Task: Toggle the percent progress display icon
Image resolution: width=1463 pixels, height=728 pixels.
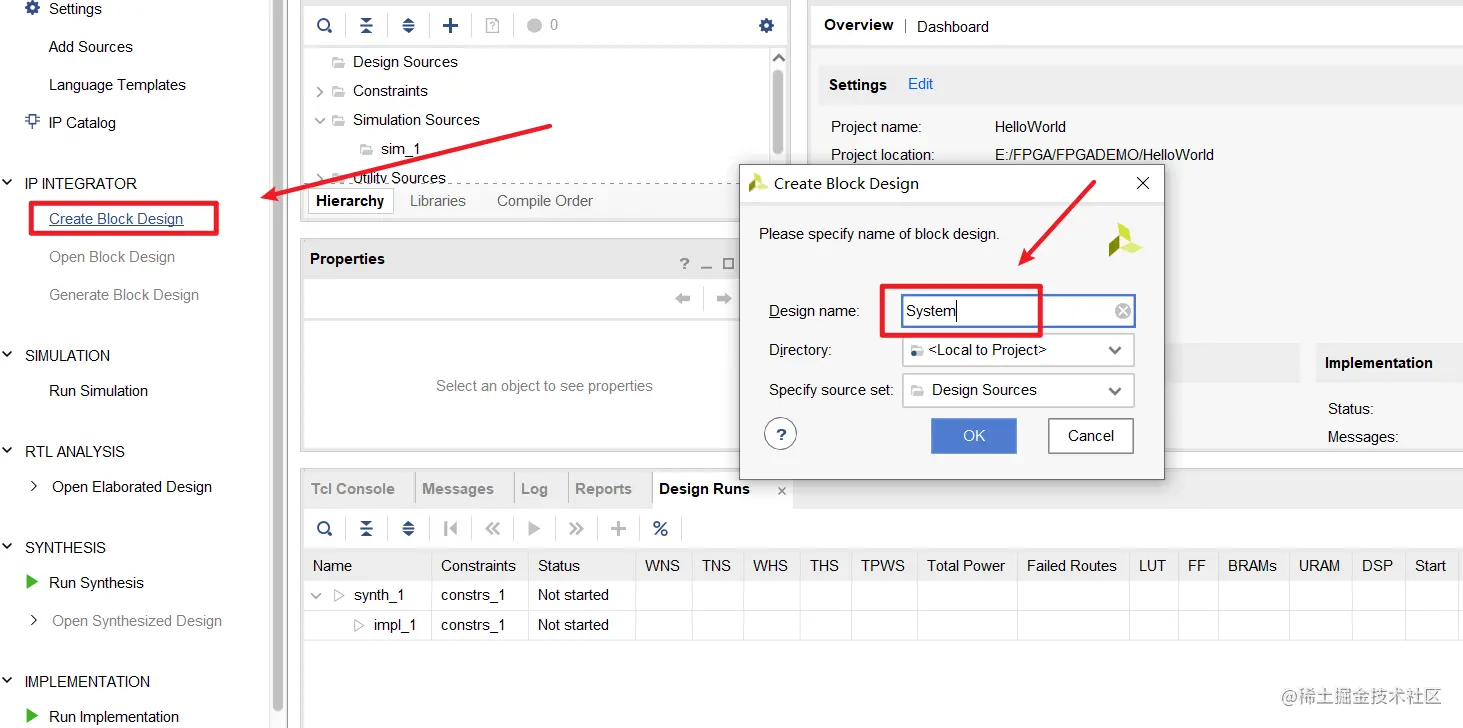Action: 660,529
